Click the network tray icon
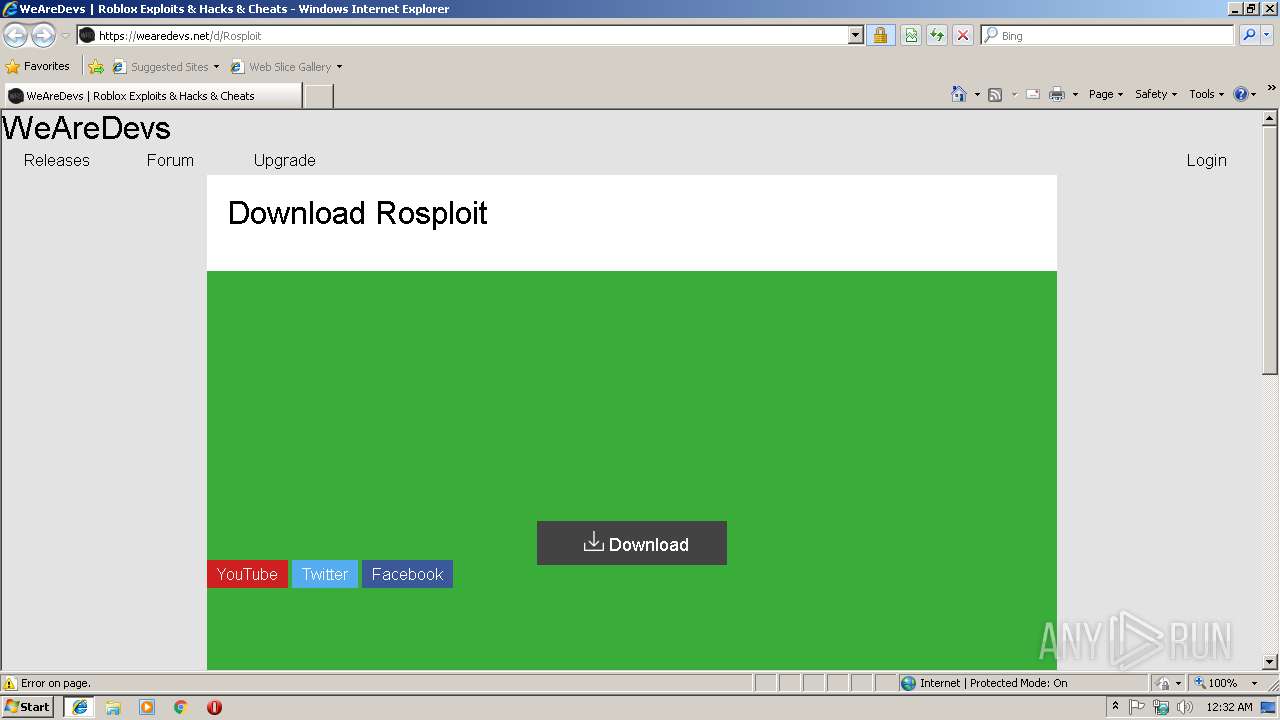Viewport: 1280px width, 720px height. click(x=1161, y=707)
